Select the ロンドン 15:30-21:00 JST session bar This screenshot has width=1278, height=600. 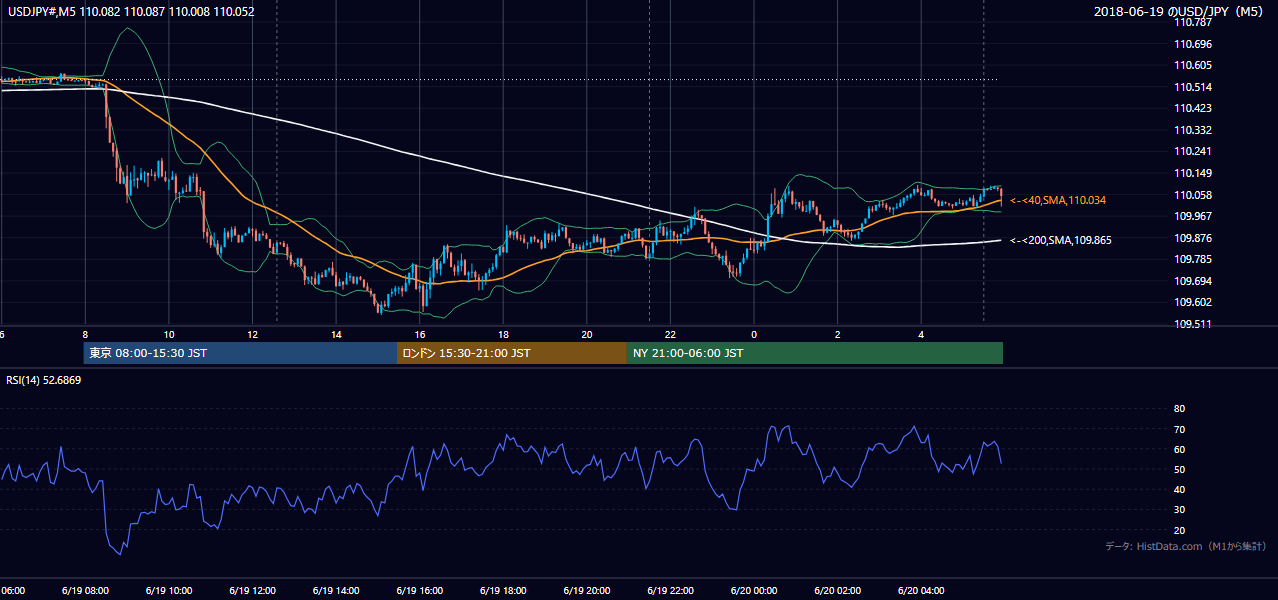point(512,353)
